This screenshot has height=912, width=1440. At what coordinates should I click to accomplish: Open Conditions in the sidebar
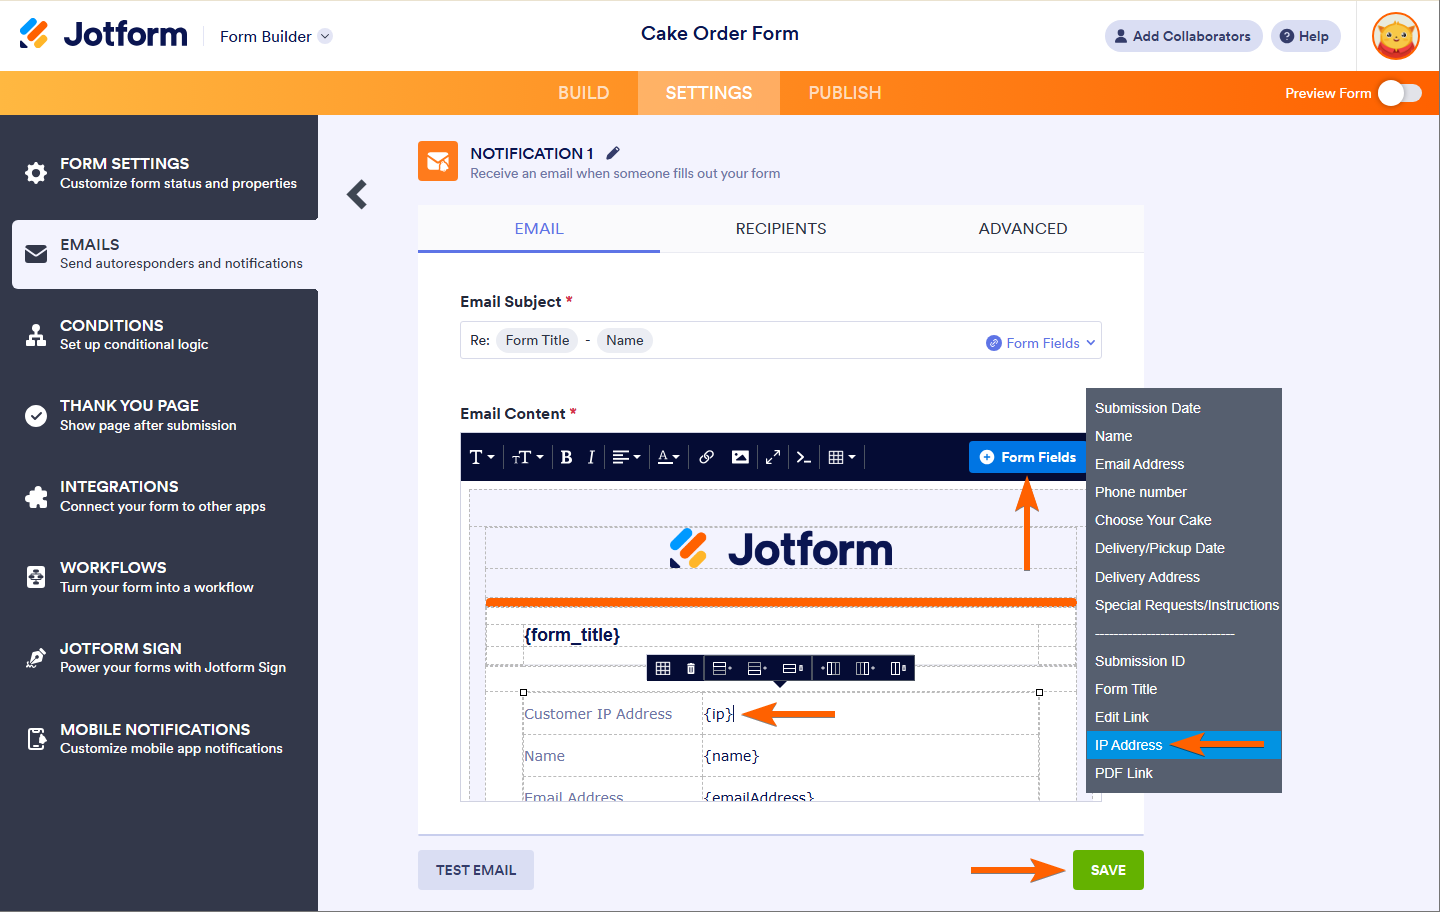tap(159, 335)
